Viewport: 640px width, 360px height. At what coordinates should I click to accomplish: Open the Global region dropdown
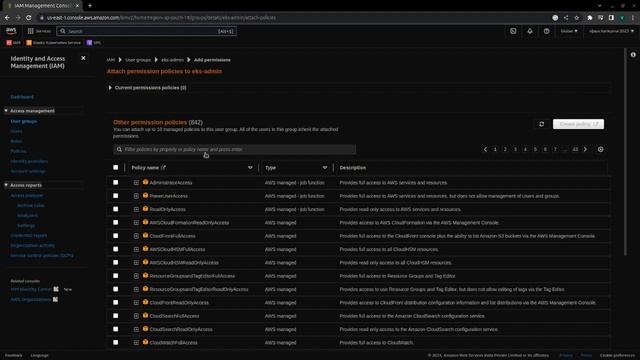pos(569,31)
